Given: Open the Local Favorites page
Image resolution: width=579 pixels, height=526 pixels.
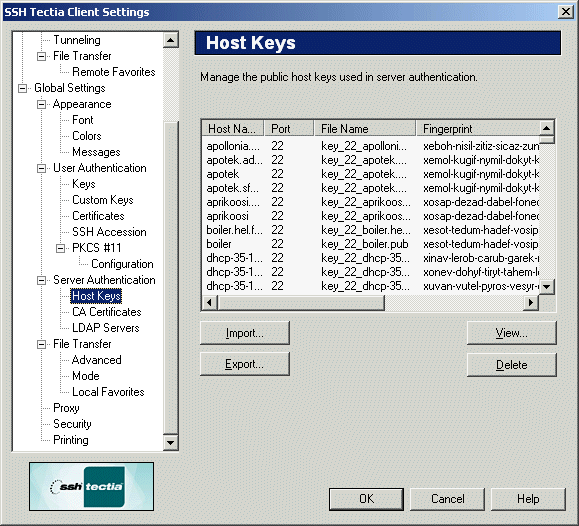Looking at the screenshot, I should 108,392.
